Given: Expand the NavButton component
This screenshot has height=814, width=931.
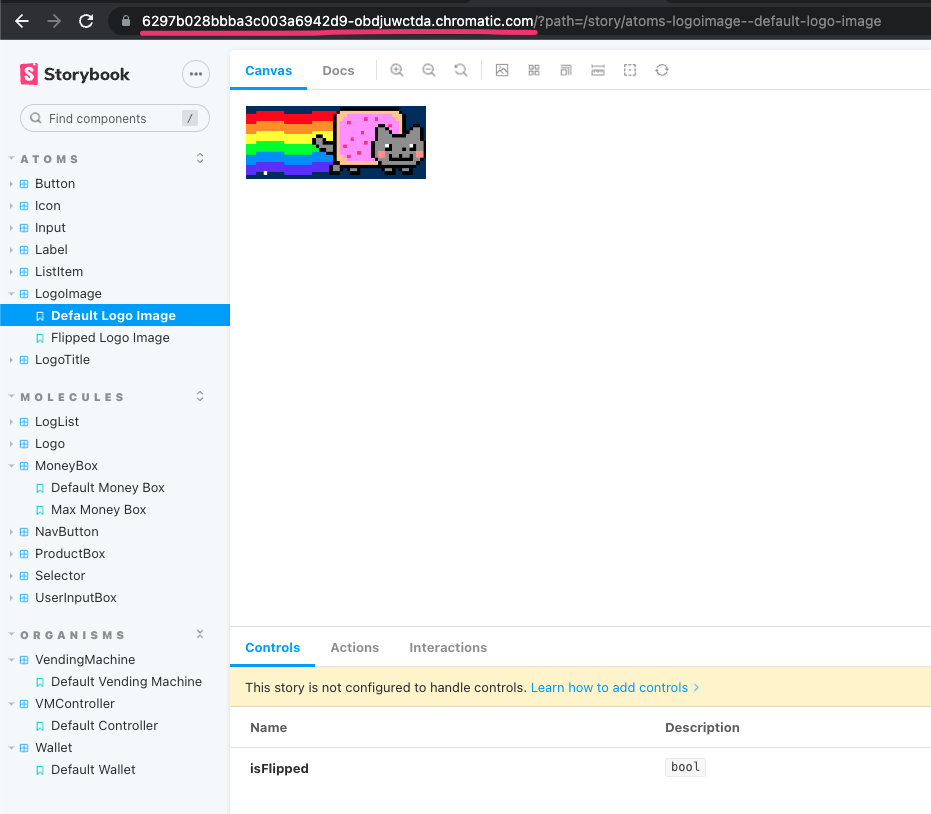Looking at the screenshot, I should pyautogui.click(x=66, y=531).
